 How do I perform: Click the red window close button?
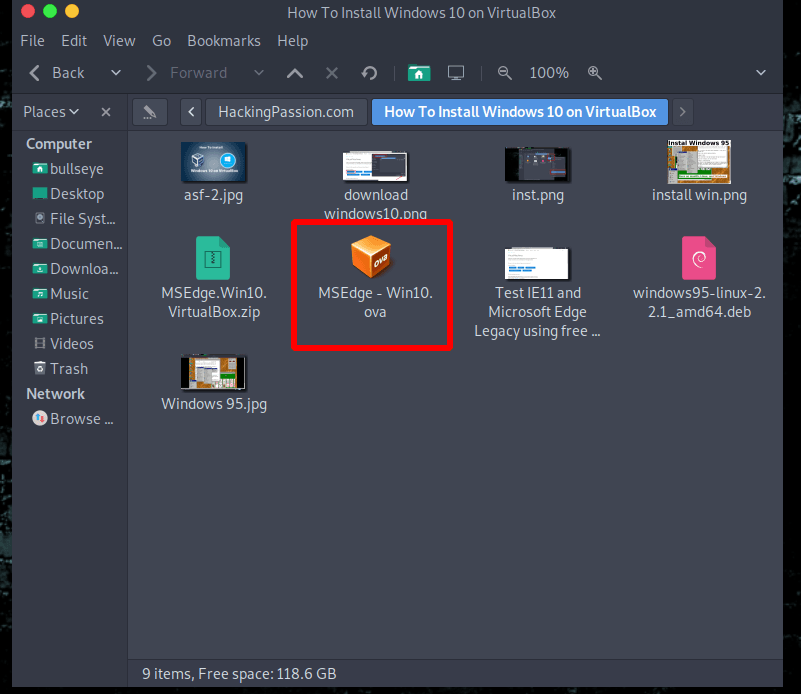pos(28,11)
